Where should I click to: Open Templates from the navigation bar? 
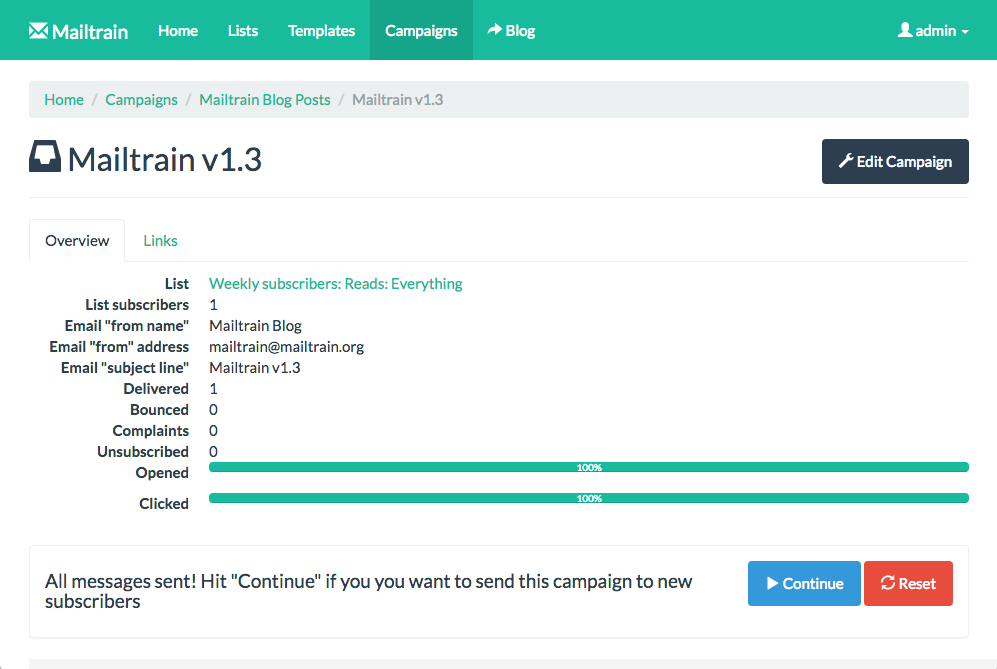[x=321, y=30]
